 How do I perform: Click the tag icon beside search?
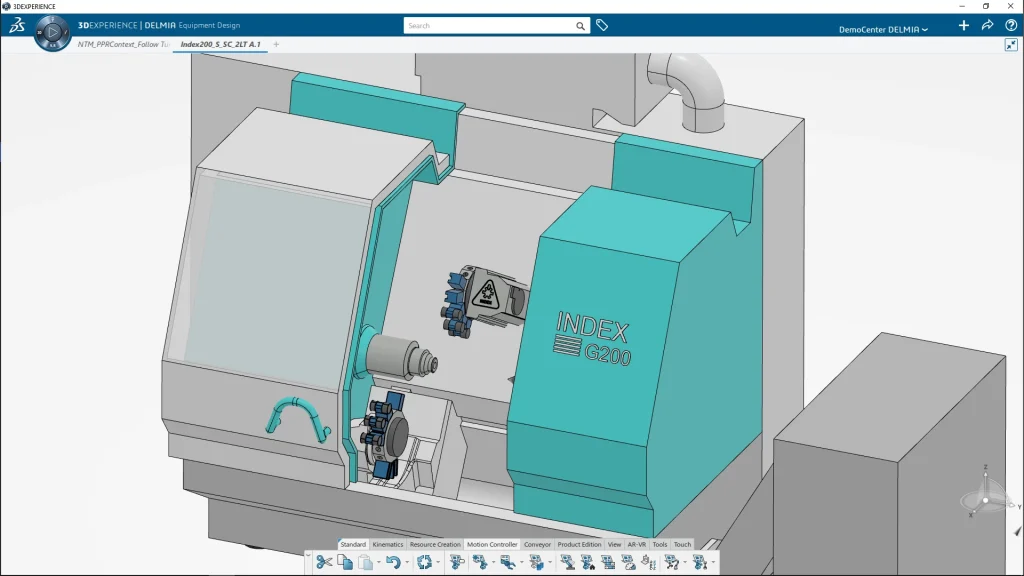tap(602, 25)
